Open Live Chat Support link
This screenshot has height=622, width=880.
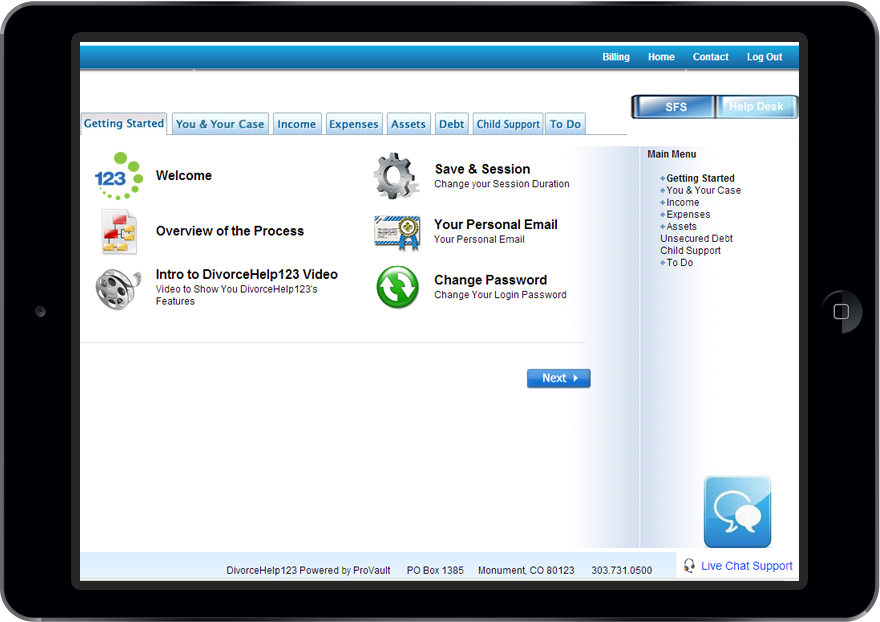[x=746, y=566]
